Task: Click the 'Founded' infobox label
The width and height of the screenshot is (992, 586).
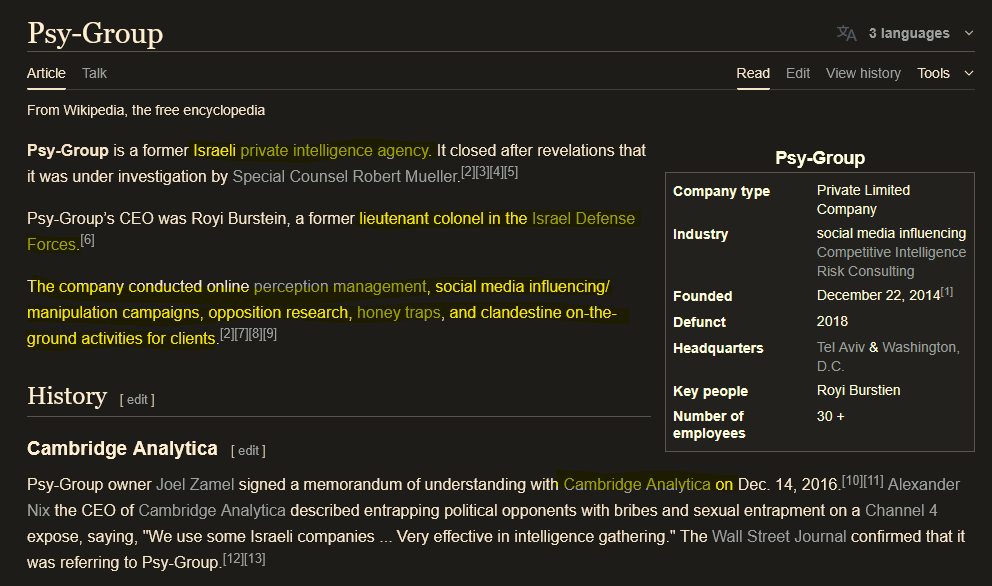Action: tap(702, 296)
